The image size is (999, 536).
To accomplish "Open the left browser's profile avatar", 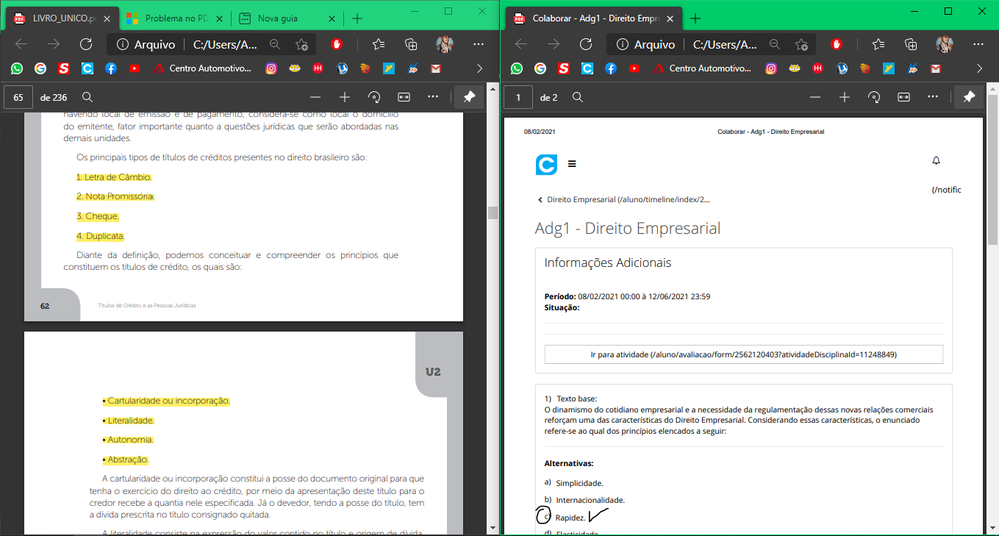I will click(x=445, y=44).
